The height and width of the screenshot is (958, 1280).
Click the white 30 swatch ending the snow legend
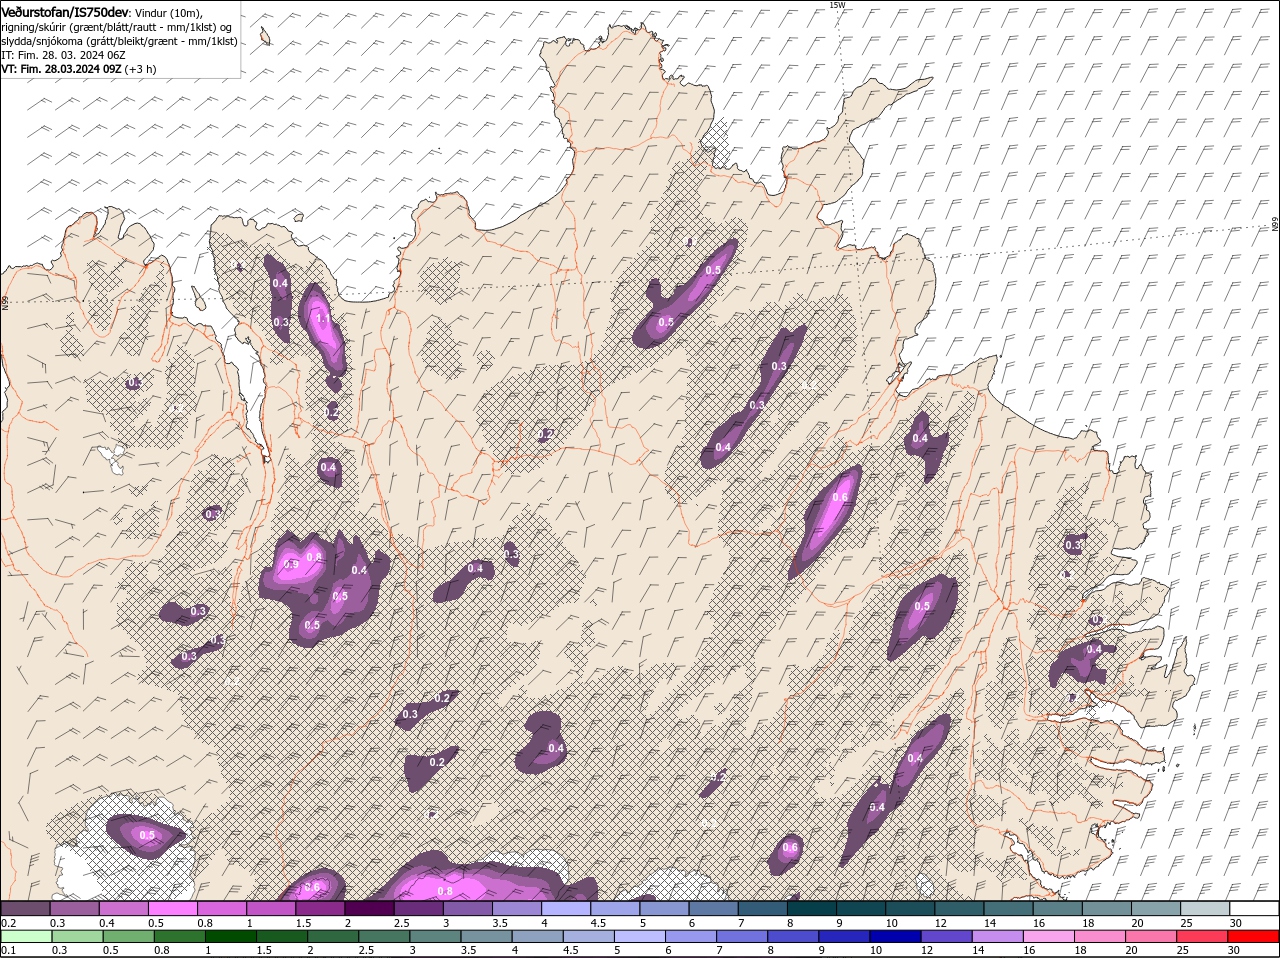tap(1255, 908)
